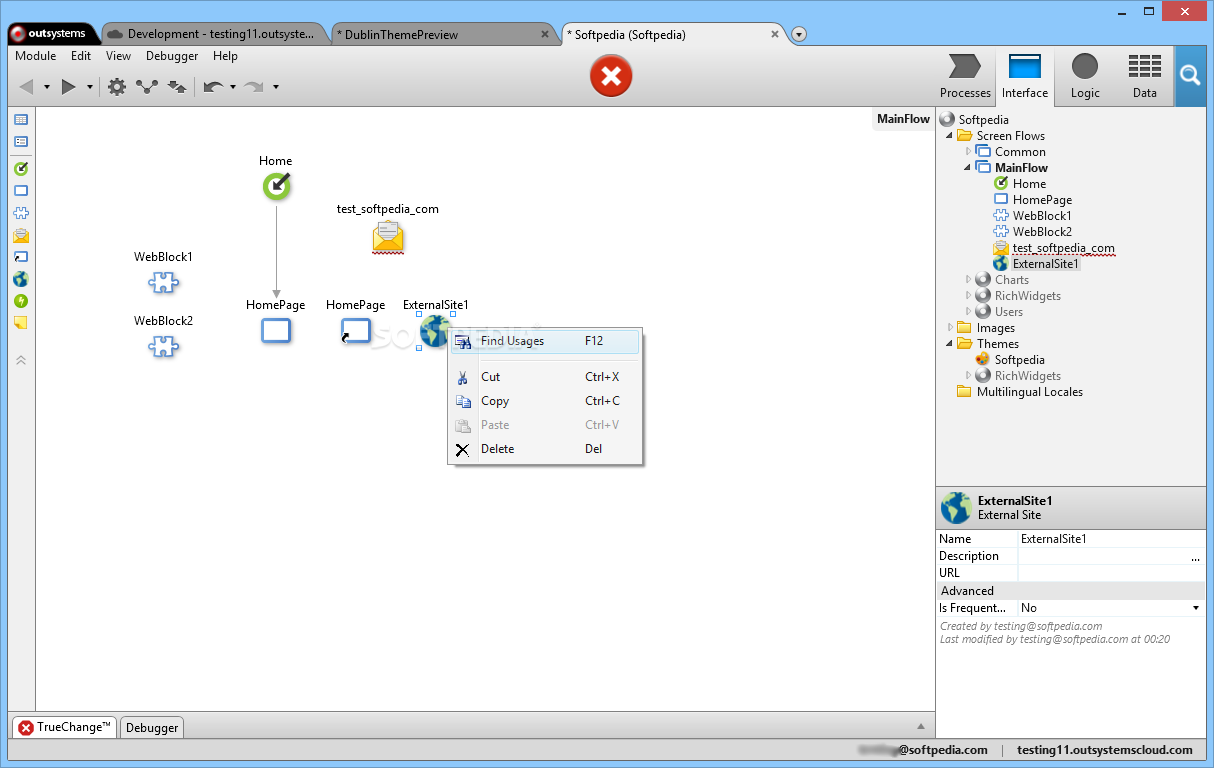Switch to the DublinThemePreview tab
This screenshot has height=768, width=1214.
pos(445,34)
